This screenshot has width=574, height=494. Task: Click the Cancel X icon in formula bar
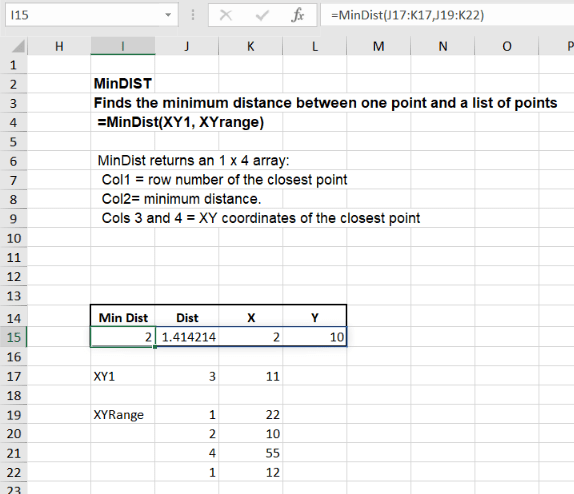[x=226, y=15]
